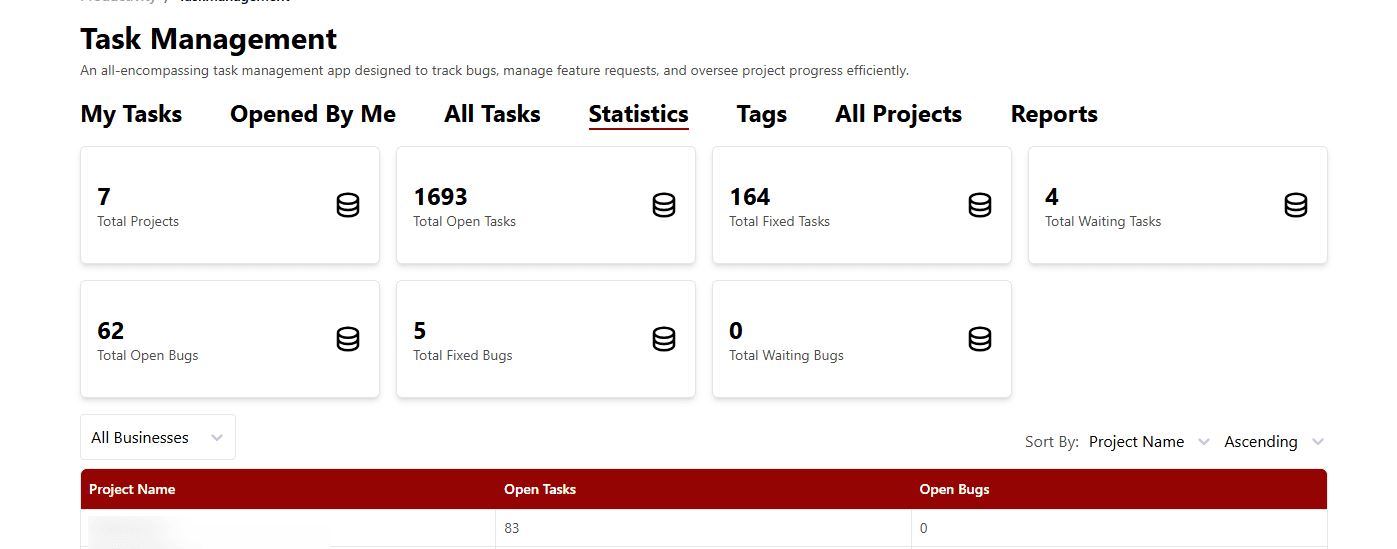Screen dimensions: 1397x549
Task: Click the 1693 Total Open Tasks count
Action: click(441, 196)
